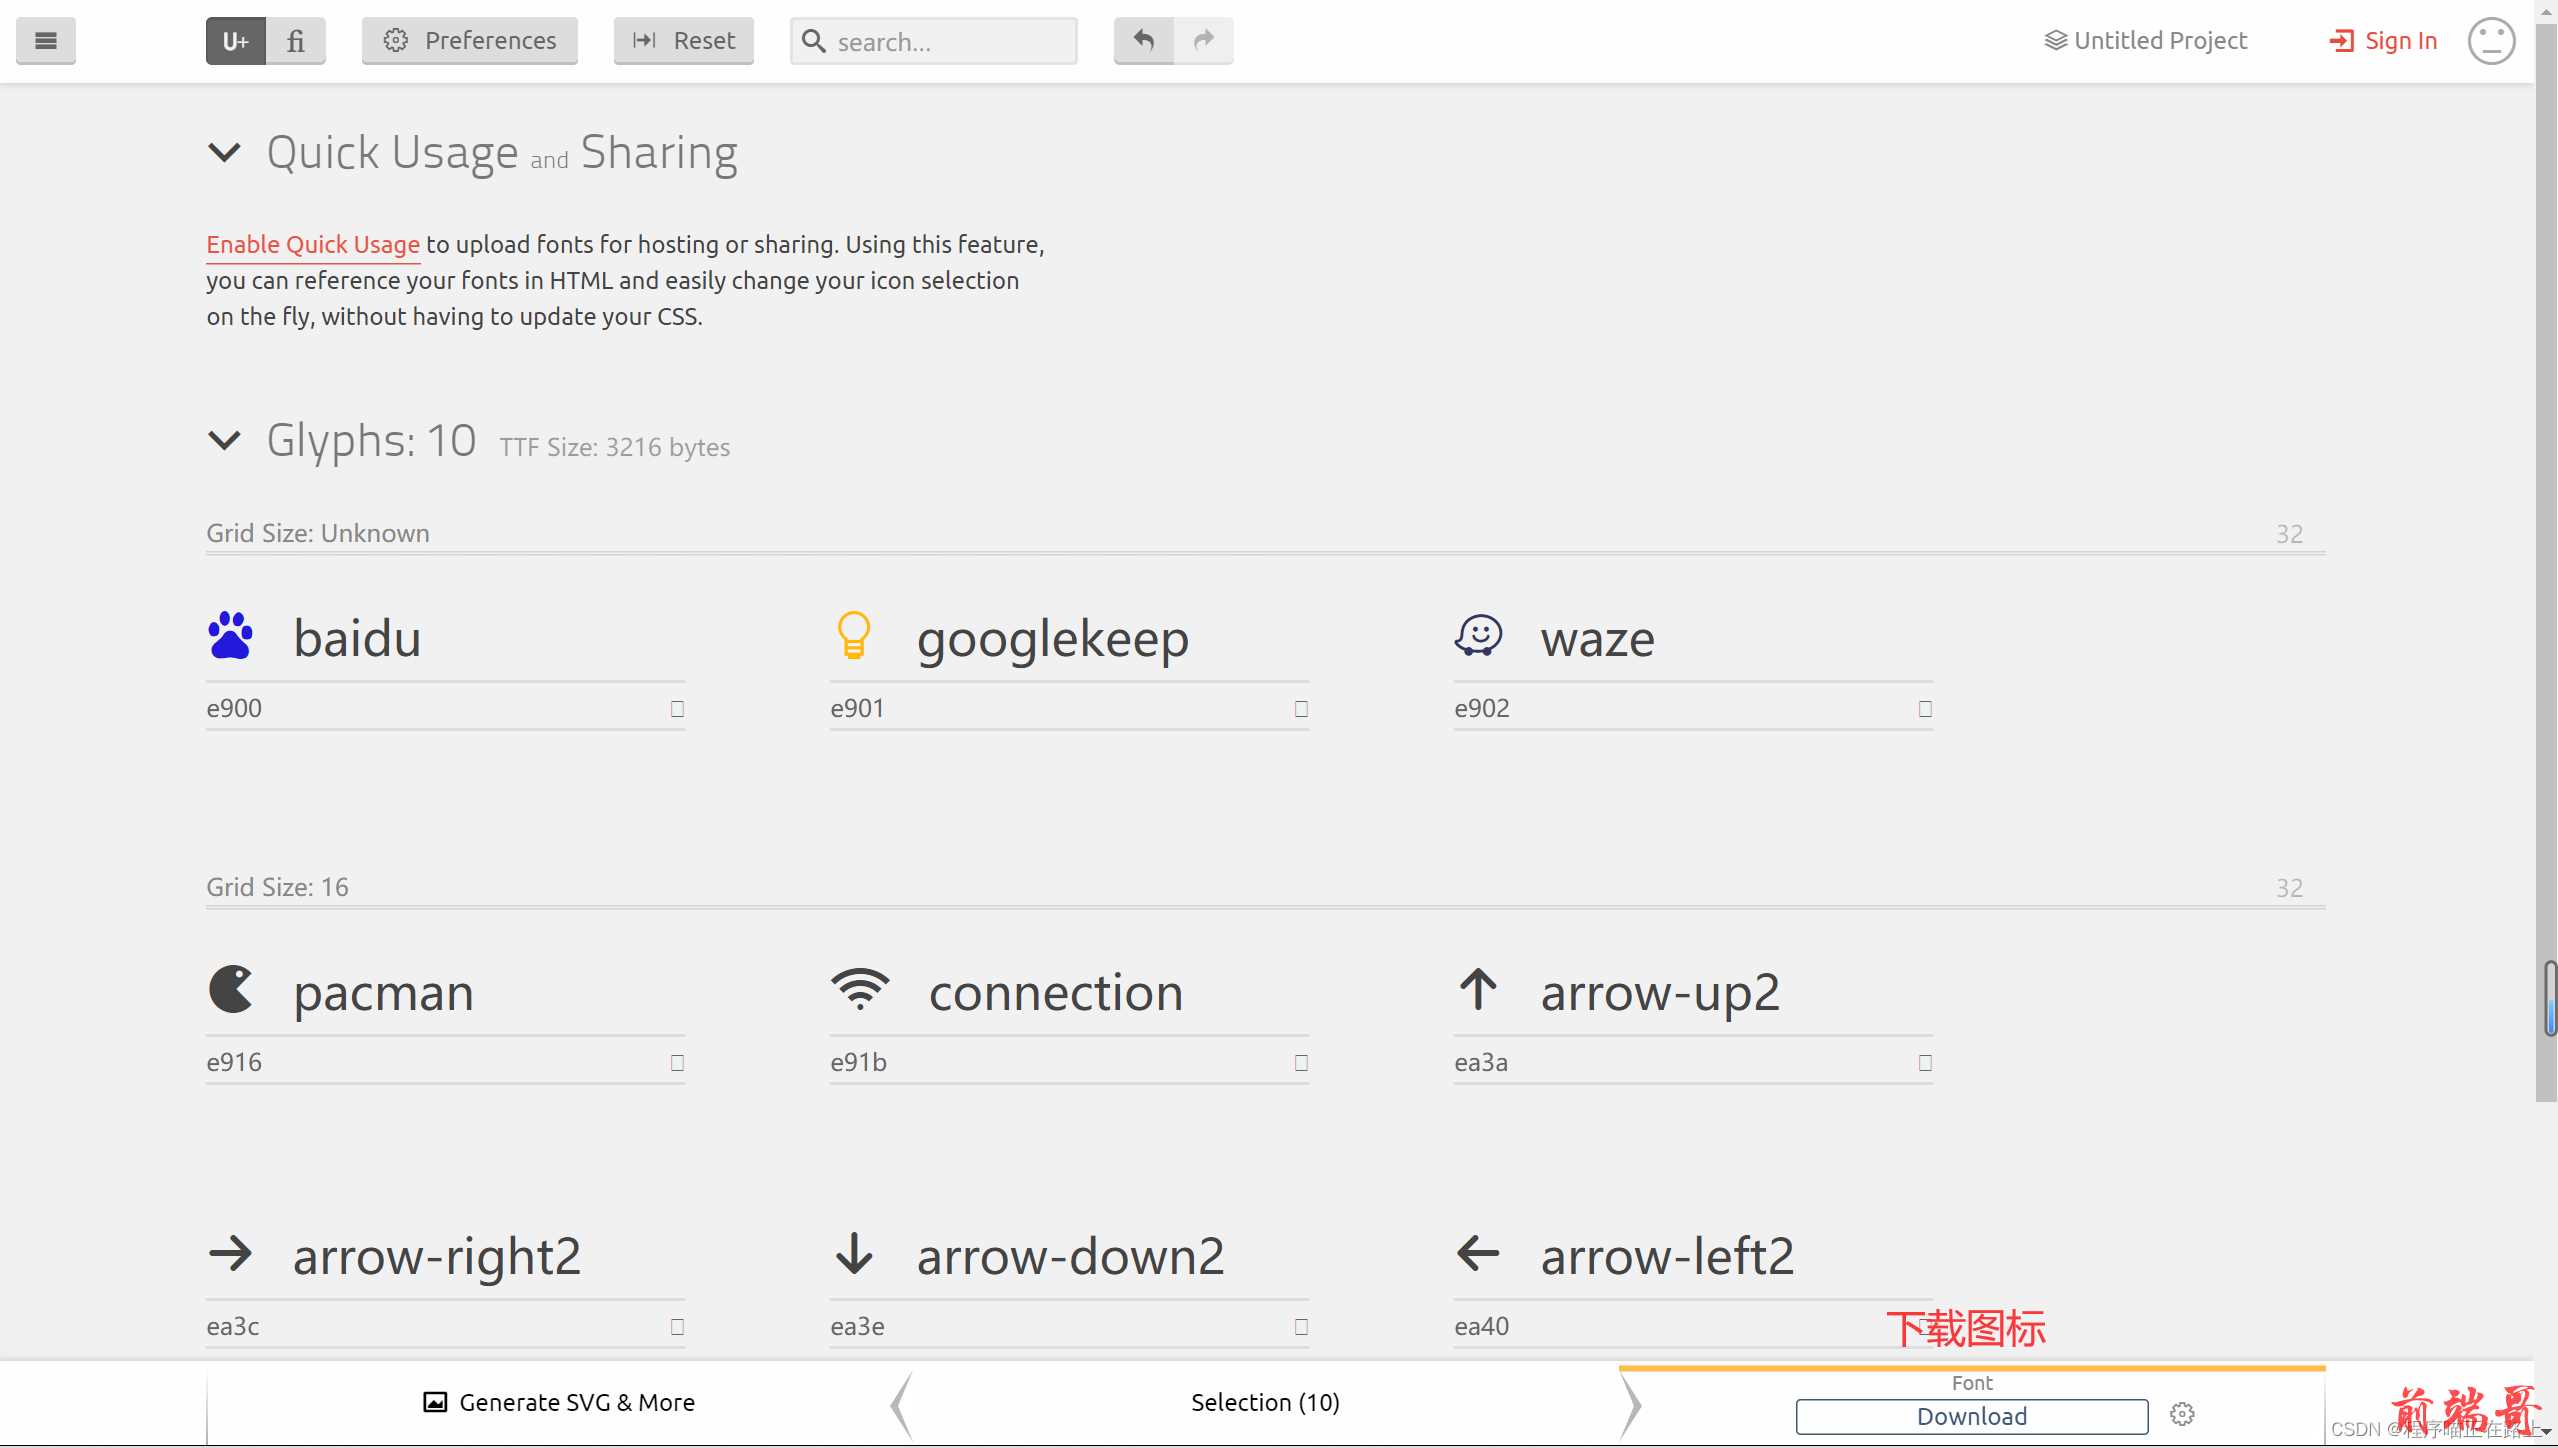Collapse the Quick Usage and Sharing section
The height and width of the screenshot is (1448, 2558).
(224, 153)
